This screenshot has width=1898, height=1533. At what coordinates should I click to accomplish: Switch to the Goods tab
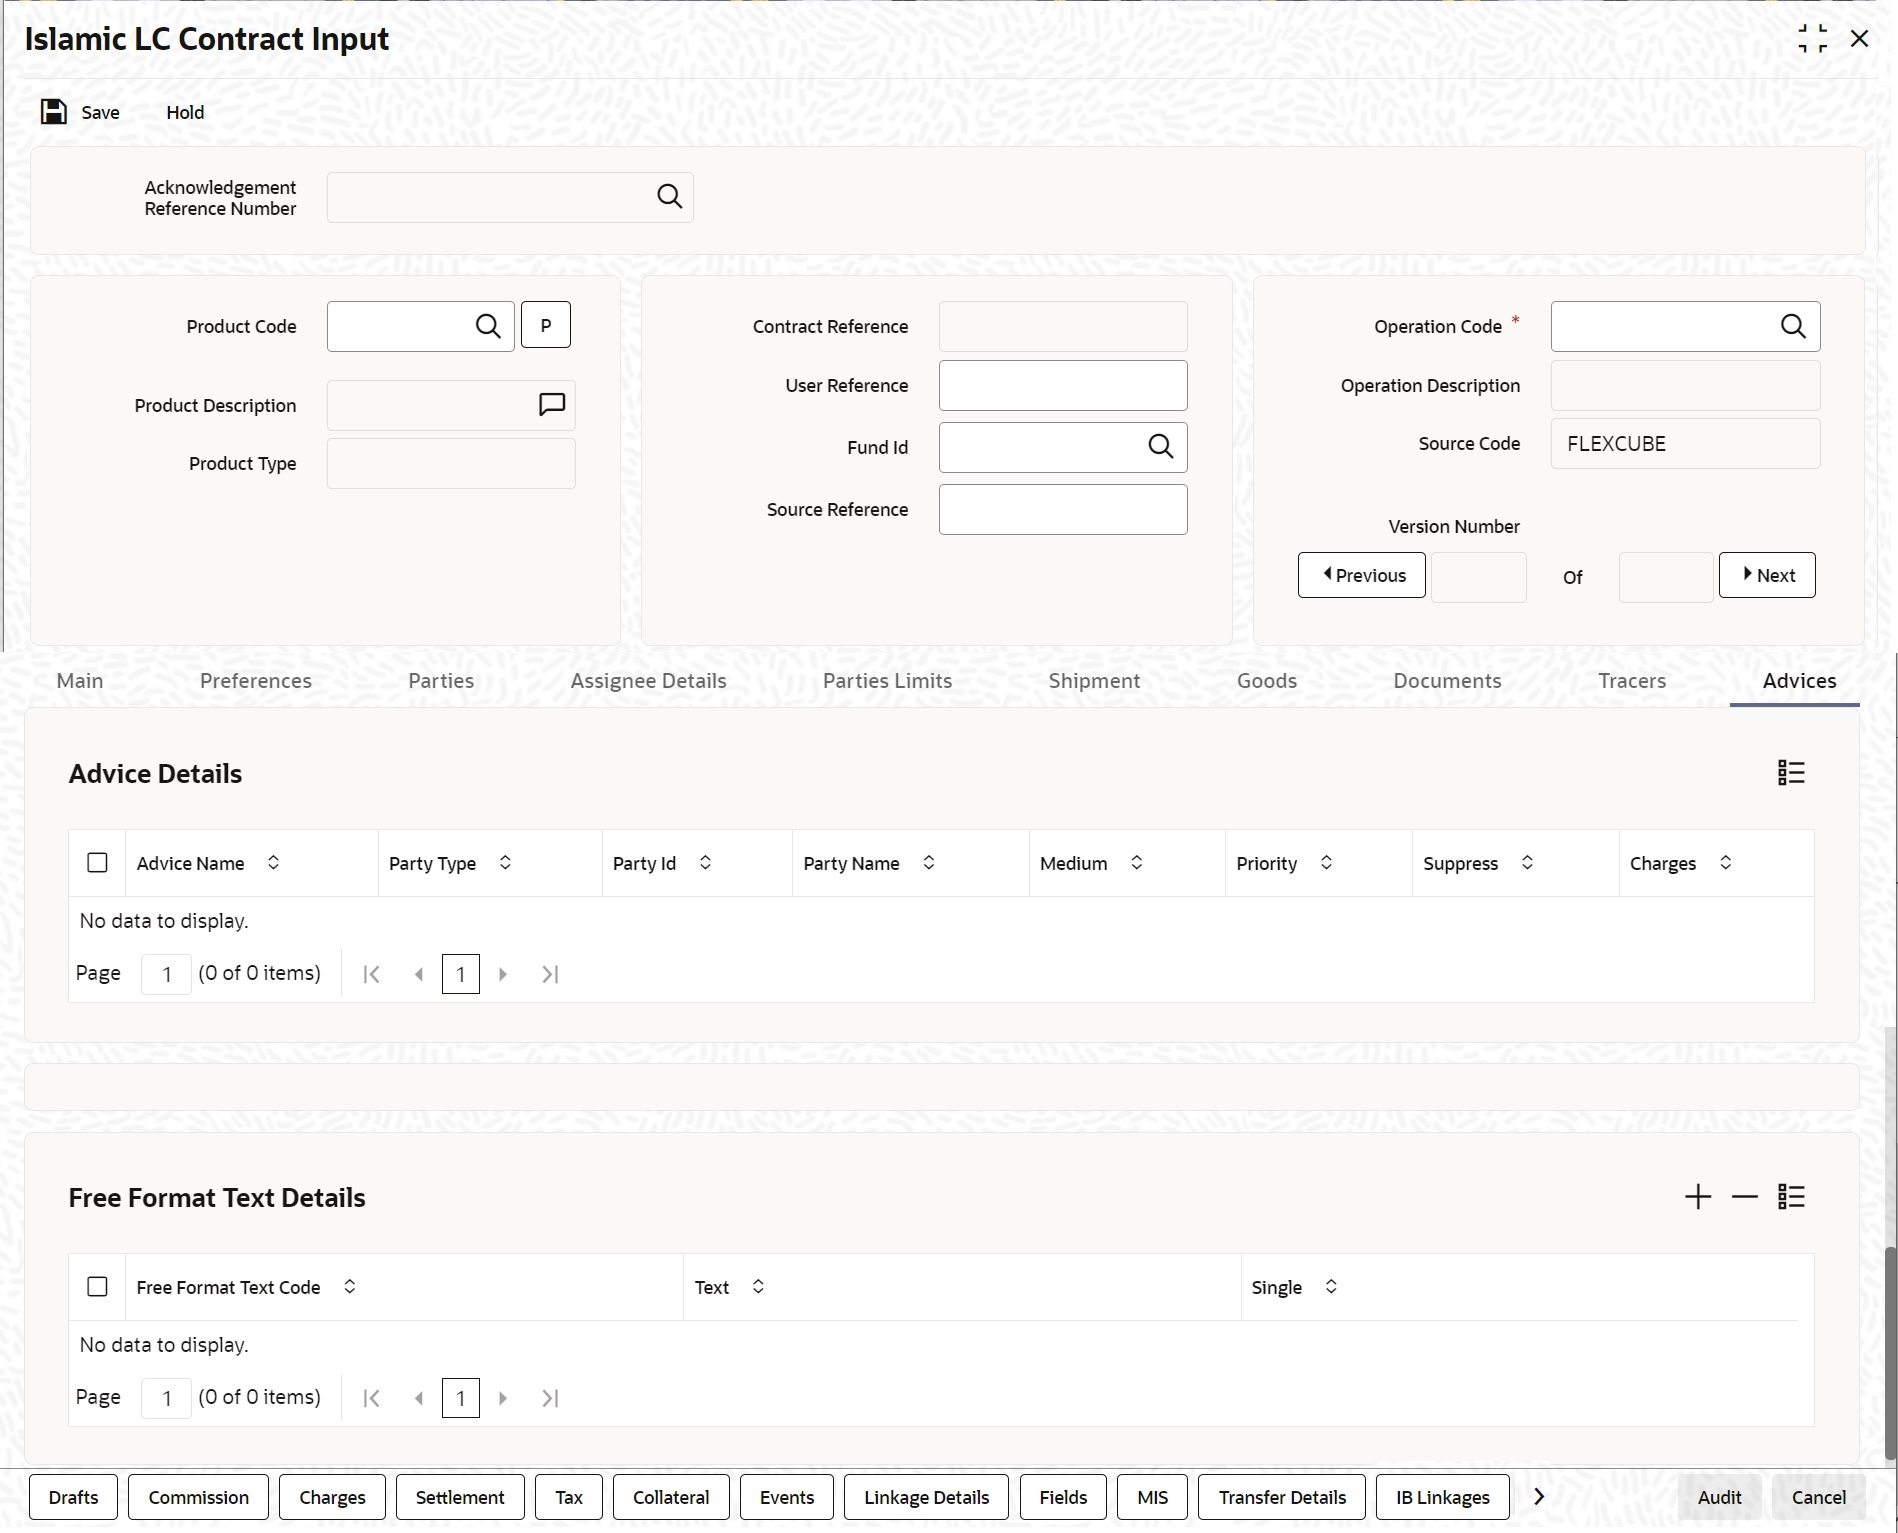point(1267,681)
